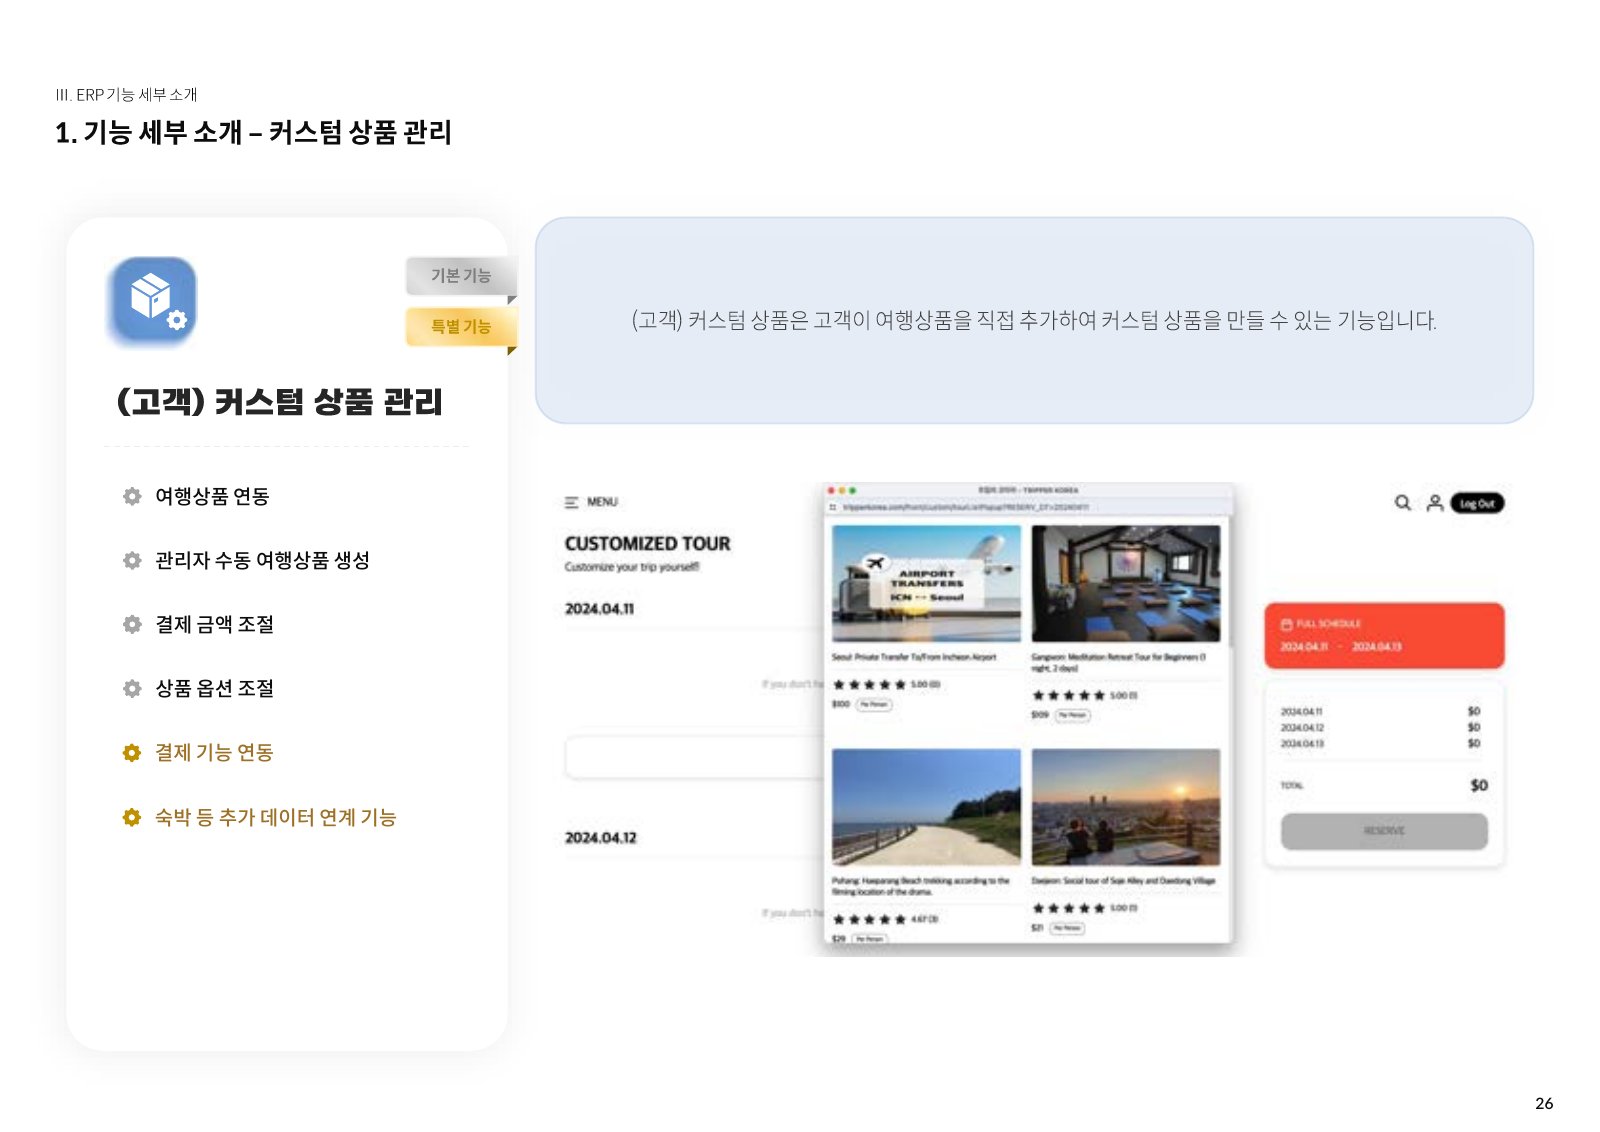Click the Gangwon Meditation Retreat Tour title
The height and width of the screenshot is (1132, 1600).
pyautogui.click(x=1119, y=662)
